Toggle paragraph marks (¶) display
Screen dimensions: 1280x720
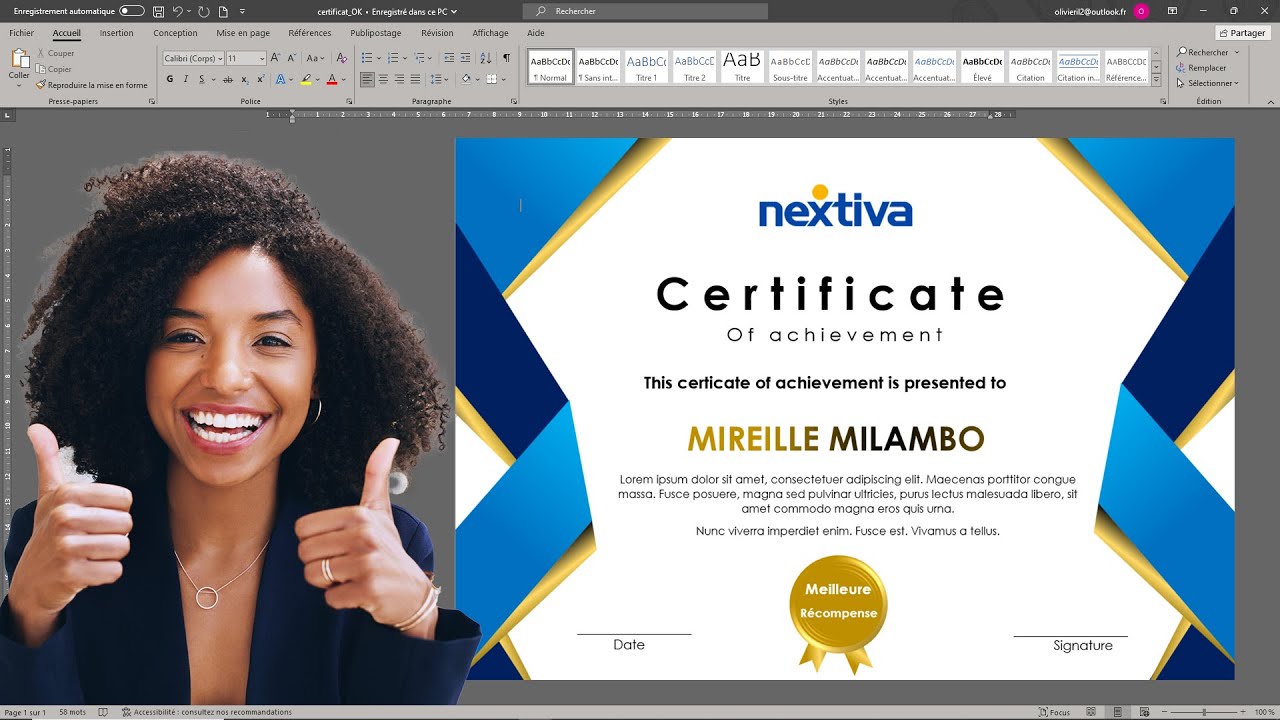[x=507, y=58]
